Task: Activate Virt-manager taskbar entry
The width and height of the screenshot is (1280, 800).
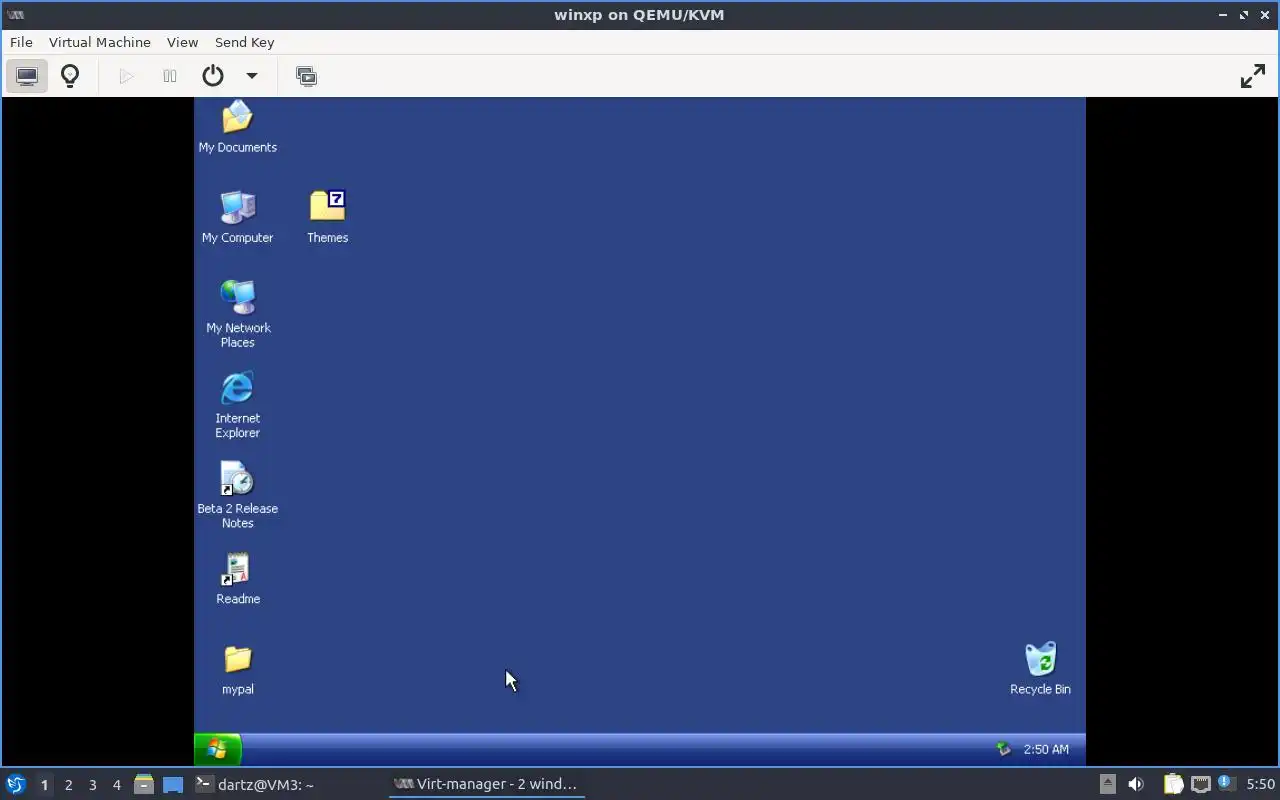Action: [x=486, y=784]
